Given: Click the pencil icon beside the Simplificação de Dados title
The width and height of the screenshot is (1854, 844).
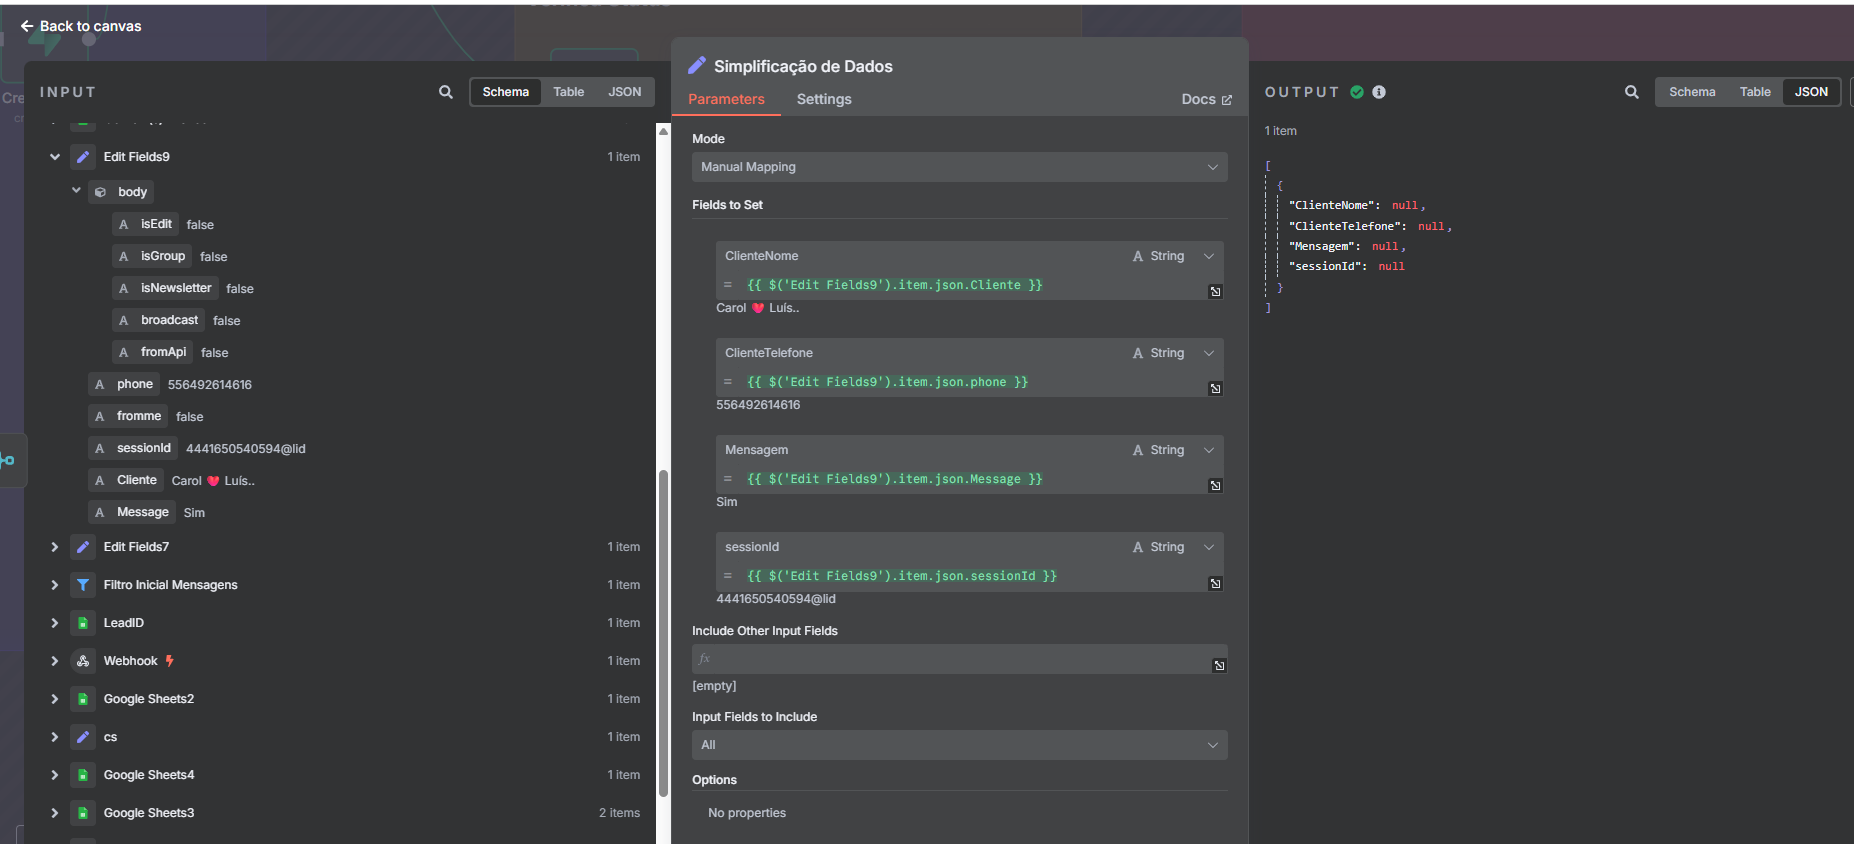Looking at the screenshot, I should (697, 66).
